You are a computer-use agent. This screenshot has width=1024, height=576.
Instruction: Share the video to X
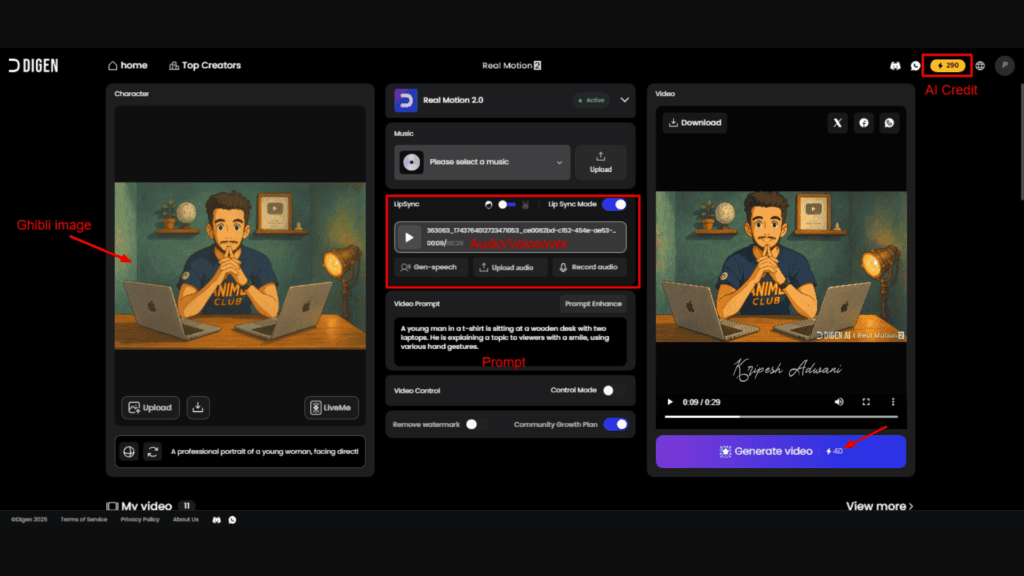pos(837,122)
